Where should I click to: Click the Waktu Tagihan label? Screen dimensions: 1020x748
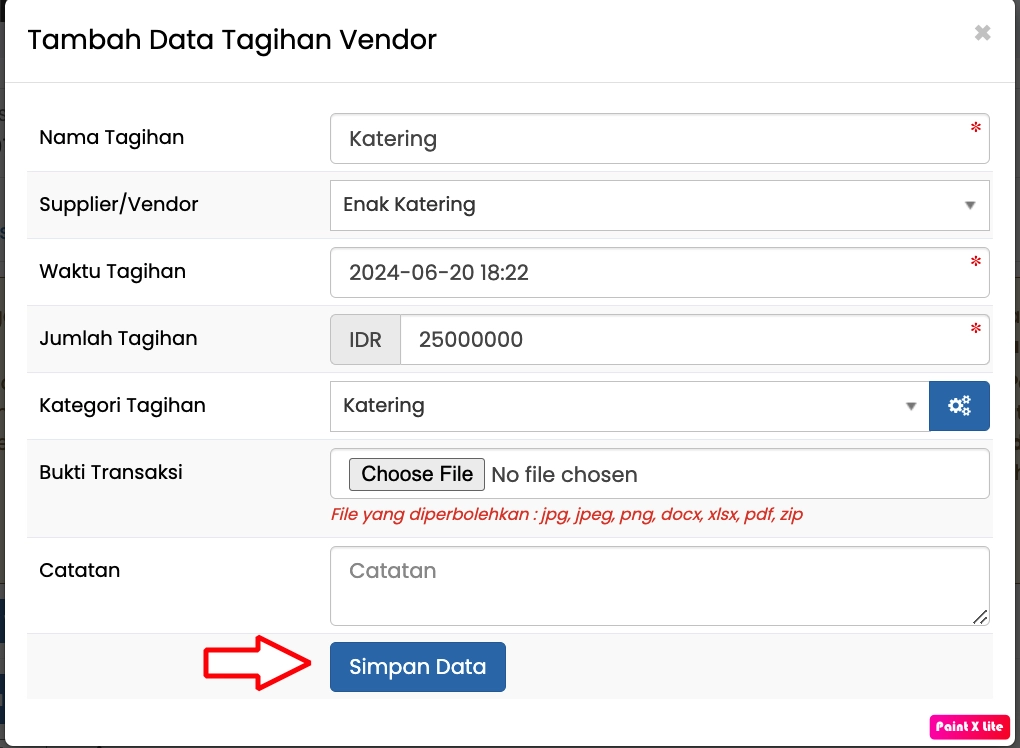coord(112,271)
